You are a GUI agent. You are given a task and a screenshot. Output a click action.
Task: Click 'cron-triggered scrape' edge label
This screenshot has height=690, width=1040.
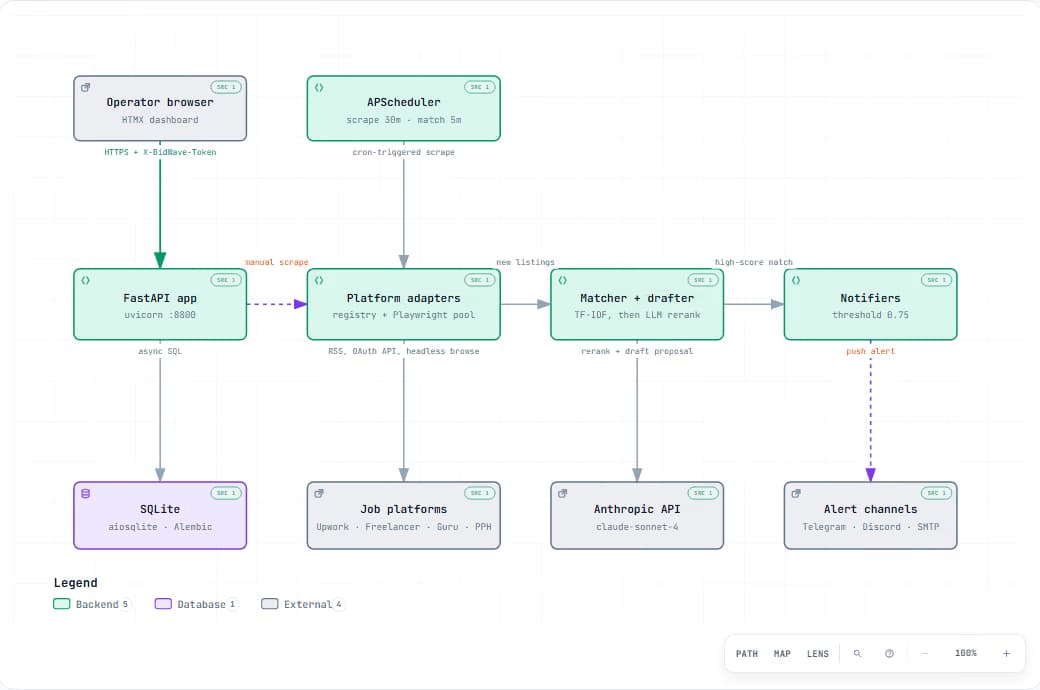click(x=403, y=152)
